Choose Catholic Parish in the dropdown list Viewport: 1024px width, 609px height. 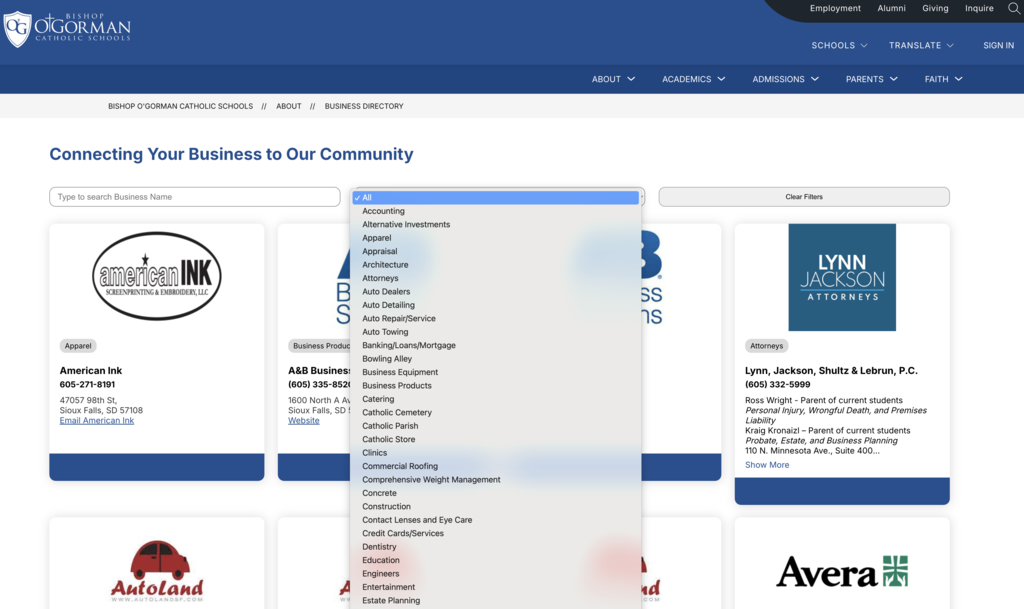click(x=390, y=426)
